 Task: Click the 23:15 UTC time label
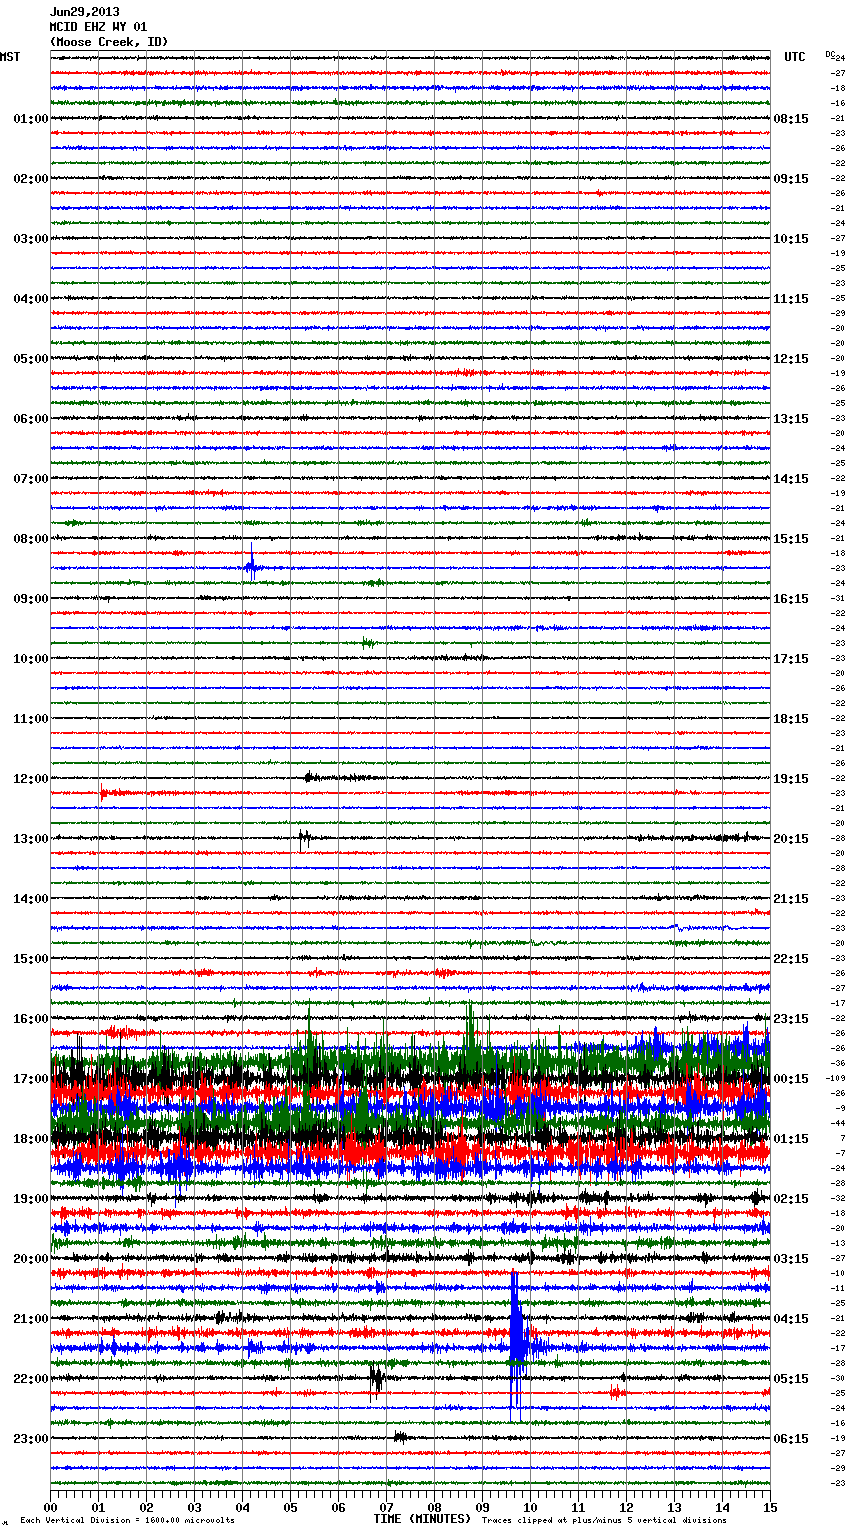coord(791,1019)
